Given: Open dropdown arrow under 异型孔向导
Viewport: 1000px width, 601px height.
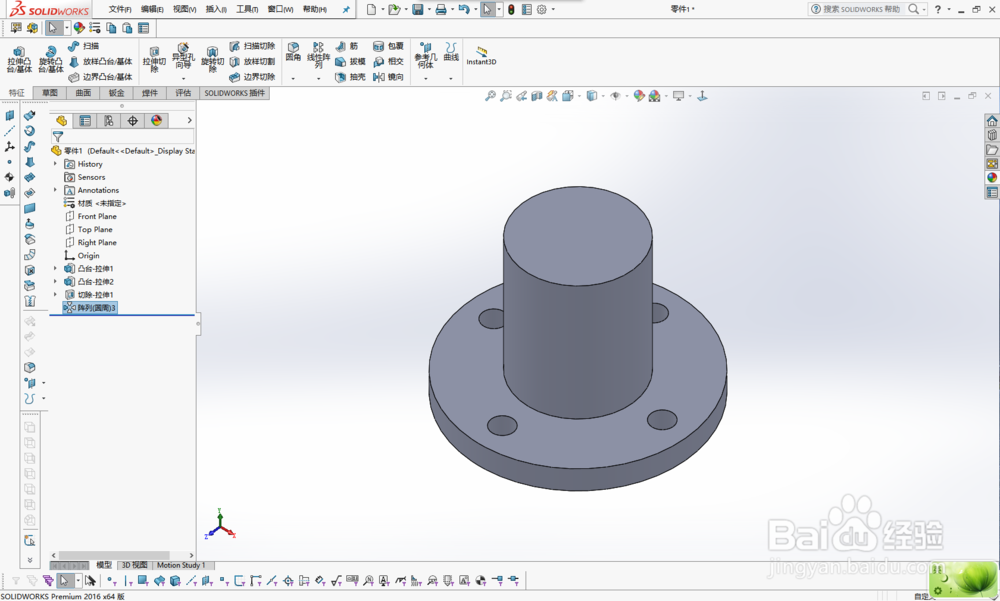Looking at the screenshot, I should (183, 78).
